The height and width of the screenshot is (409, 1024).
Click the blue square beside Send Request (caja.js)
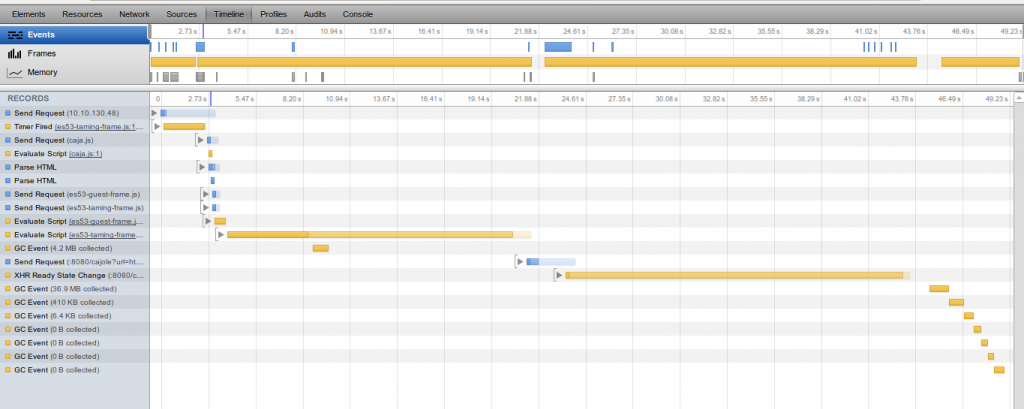tap(8, 140)
